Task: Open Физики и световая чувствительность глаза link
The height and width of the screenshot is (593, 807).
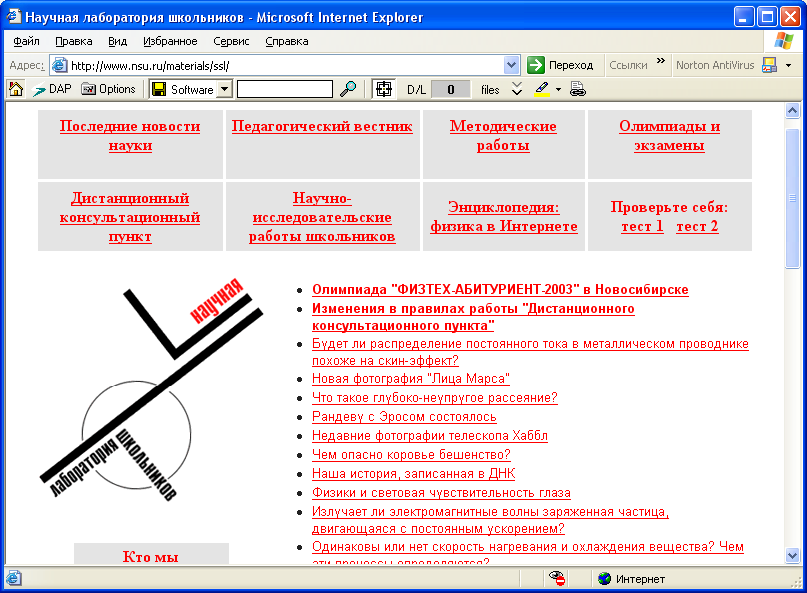Action: point(441,493)
